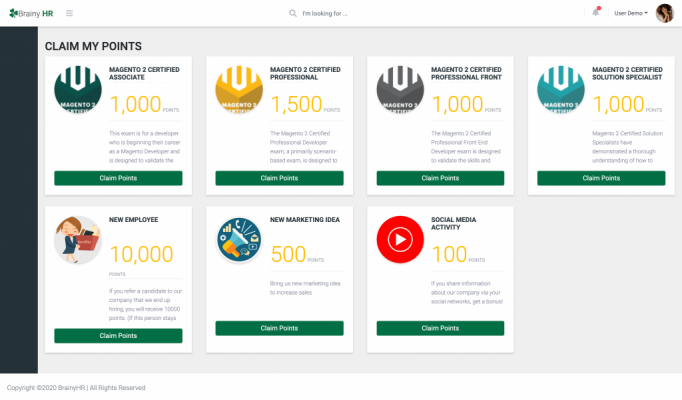
Task: Click the "Magento 2 Certified Professional Front" title
Action: pos(466,73)
